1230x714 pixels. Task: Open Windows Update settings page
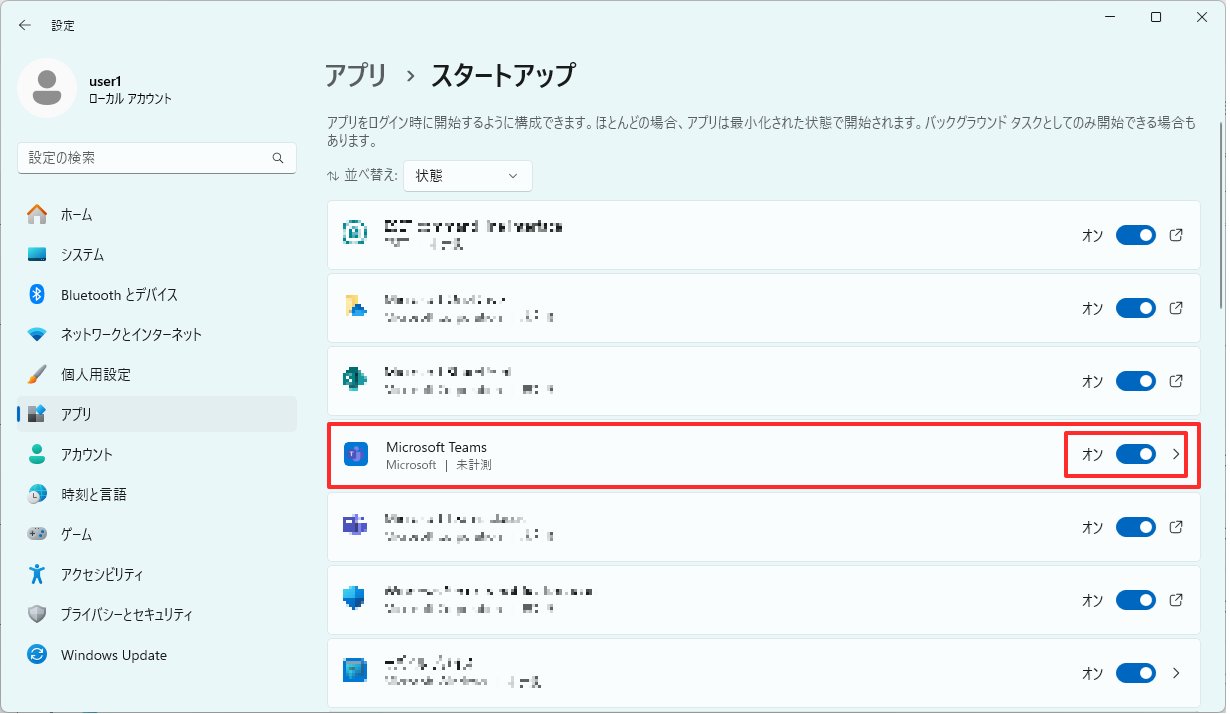click(x=157, y=655)
